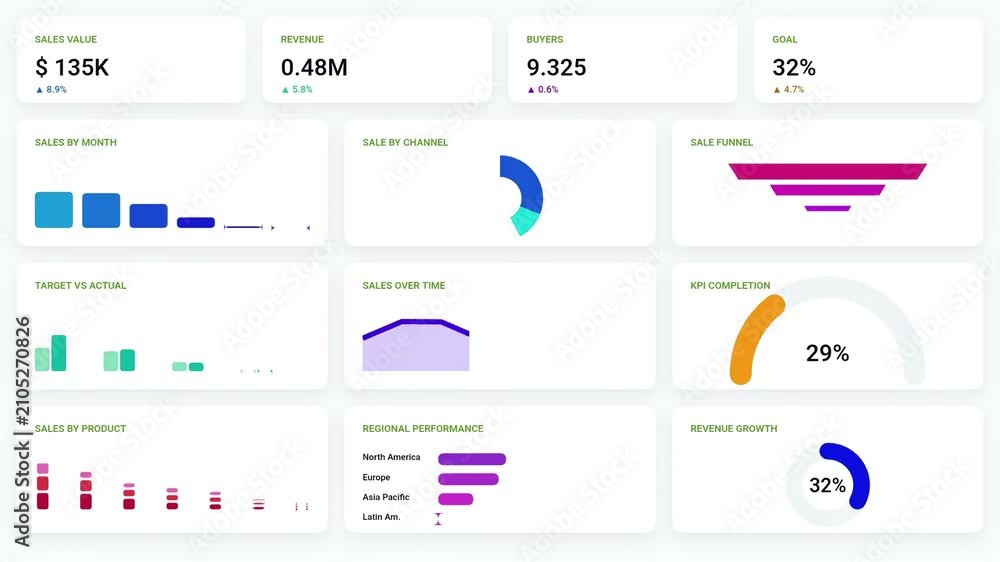The width and height of the screenshot is (1000, 562).
Task: Click the Buyers 9.325 card
Action: click(x=622, y=60)
